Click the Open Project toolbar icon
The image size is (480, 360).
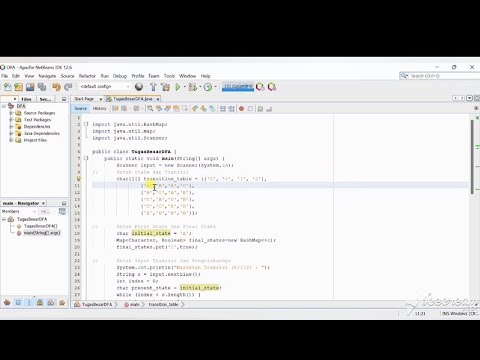click(30, 87)
